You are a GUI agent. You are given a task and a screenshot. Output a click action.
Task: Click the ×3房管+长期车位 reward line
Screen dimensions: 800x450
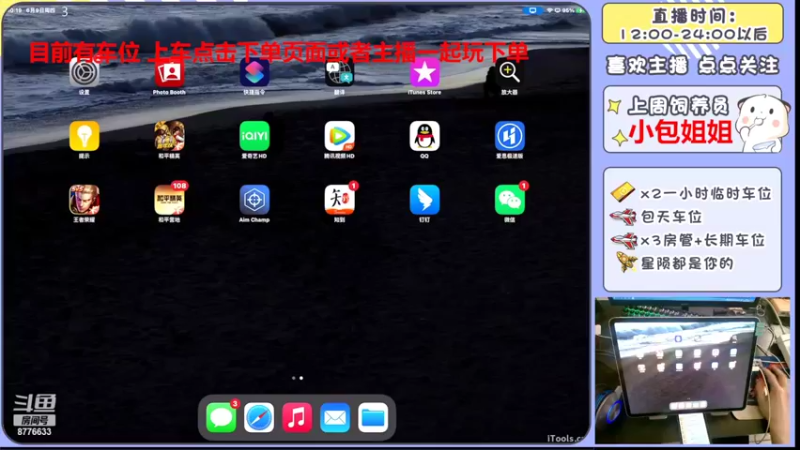688,240
